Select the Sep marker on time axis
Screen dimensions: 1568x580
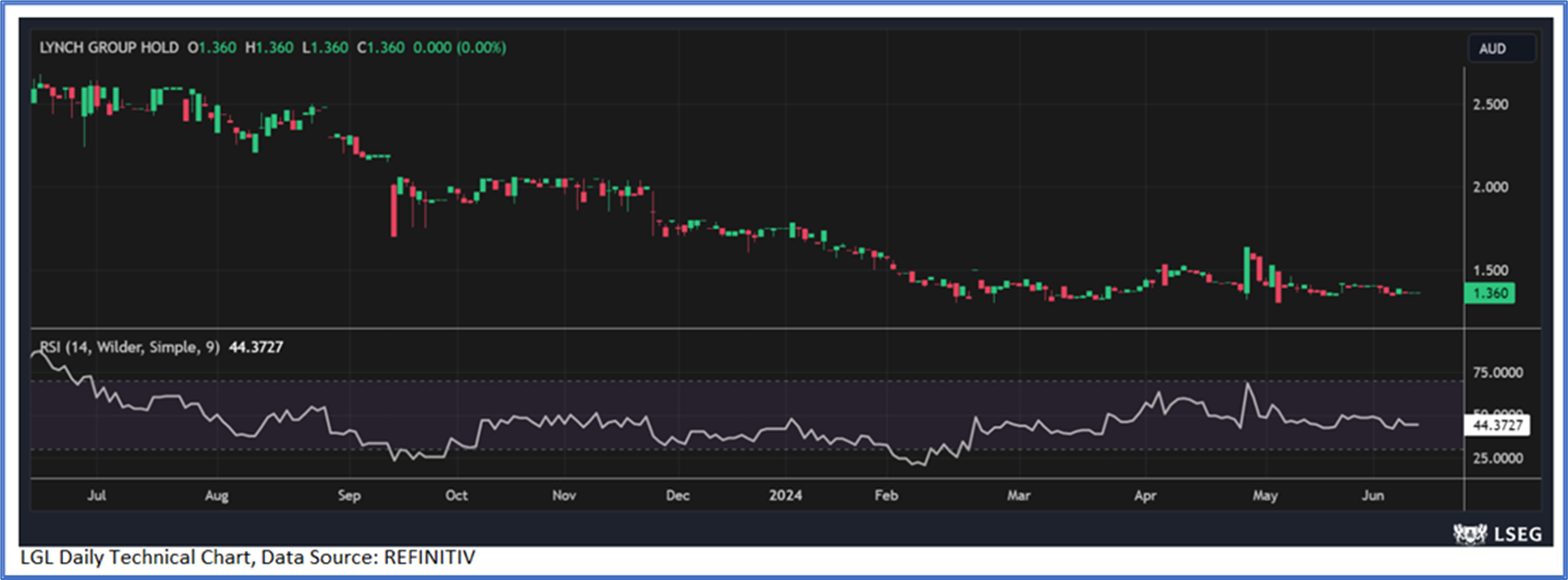point(348,494)
